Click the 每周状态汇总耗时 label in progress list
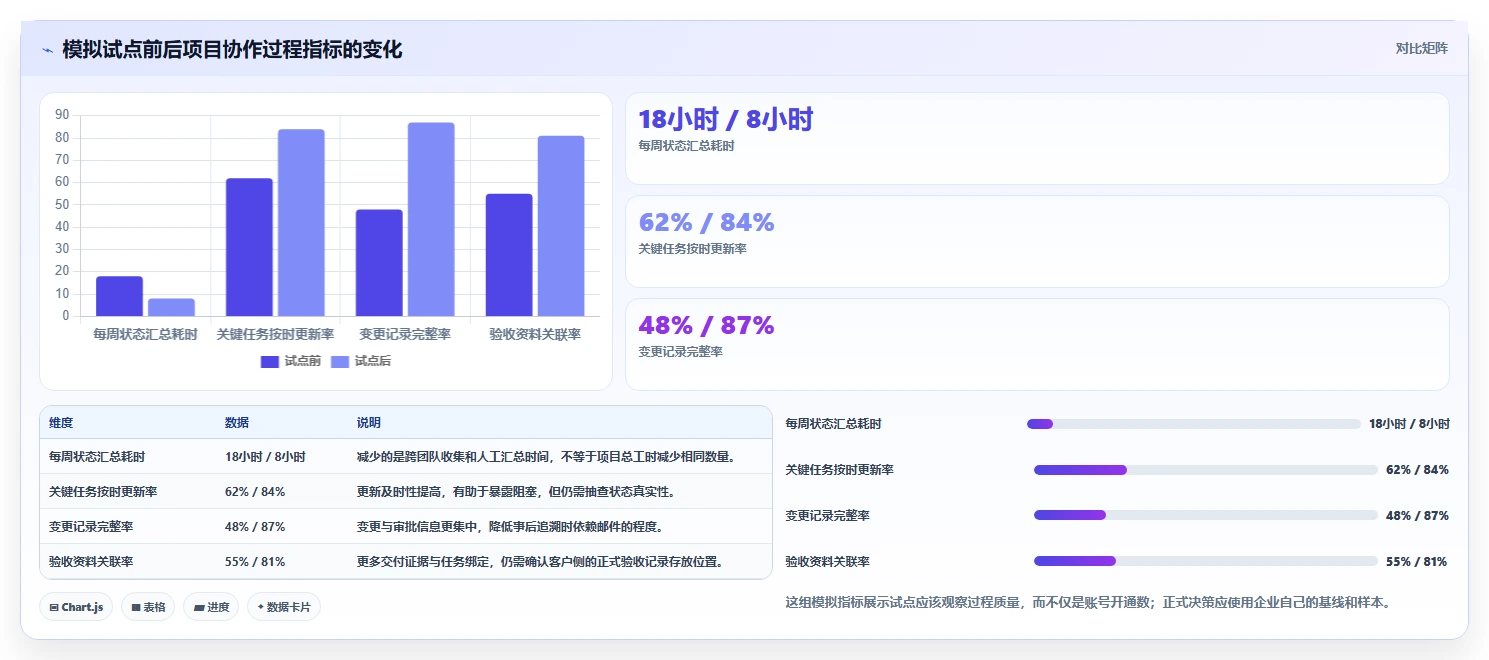The image size is (1489, 660). (x=833, y=424)
